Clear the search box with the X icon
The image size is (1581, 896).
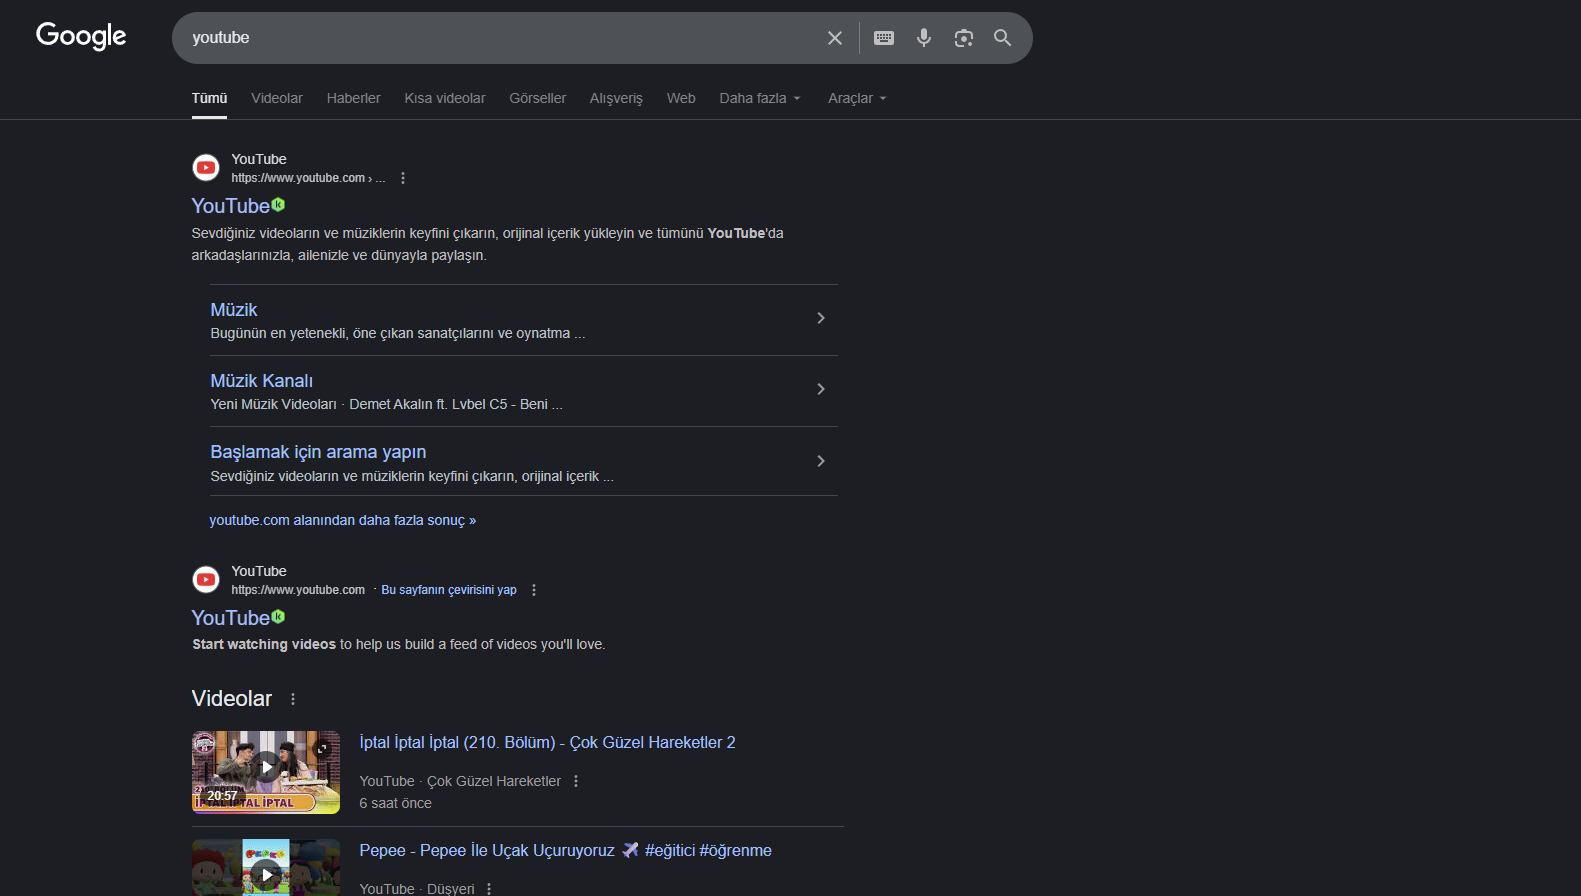point(835,38)
